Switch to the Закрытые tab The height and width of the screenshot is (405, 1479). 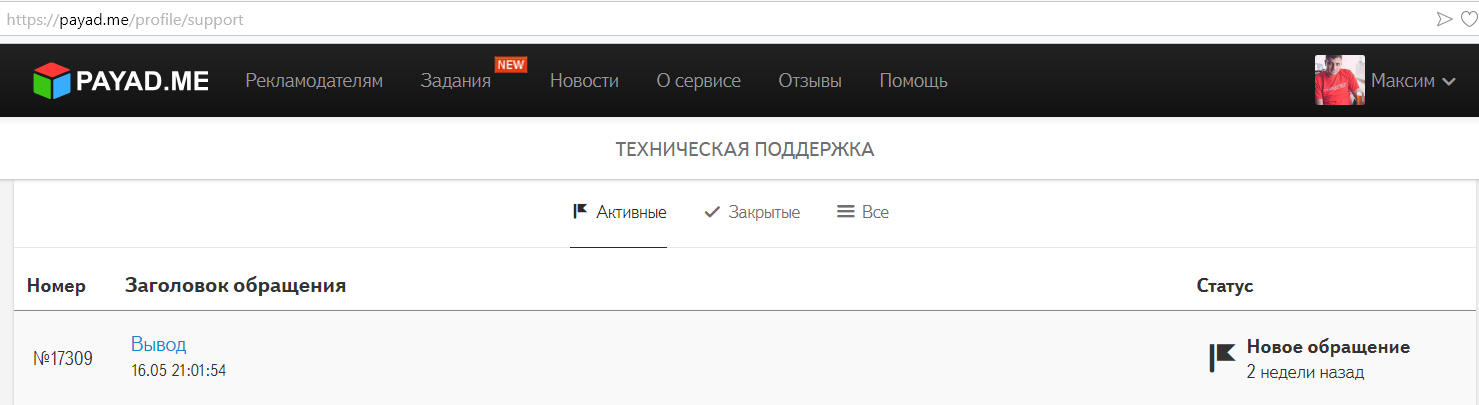click(x=752, y=212)
